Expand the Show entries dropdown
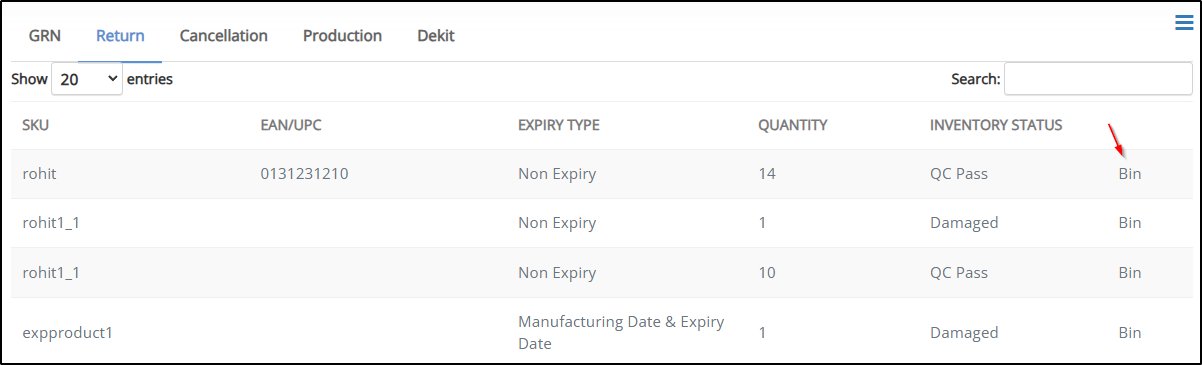The image size is (1202, 365). [x=87, y=79]
